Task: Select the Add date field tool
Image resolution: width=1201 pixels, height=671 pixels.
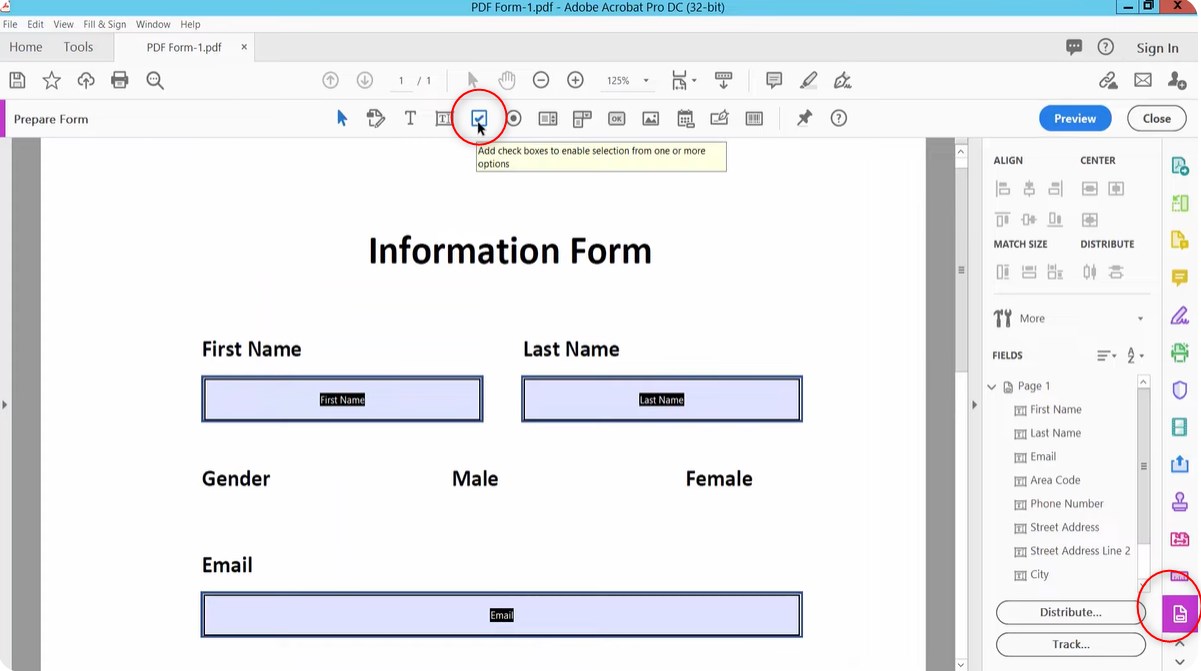Action: pyautogui.click(x=685, y=118)
